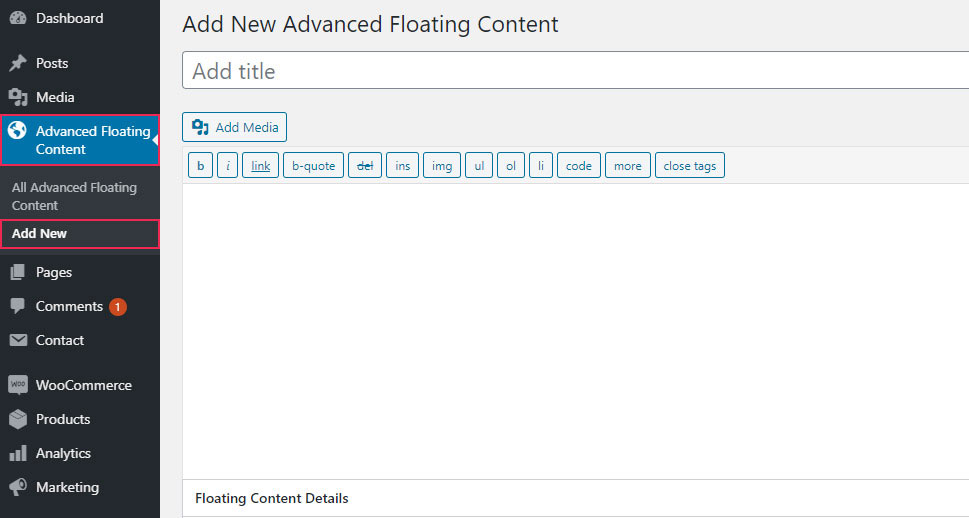Viewport: 969px width, 518px height.
Task: Open the Analytics bar chart icon
Action: [18, 453]
